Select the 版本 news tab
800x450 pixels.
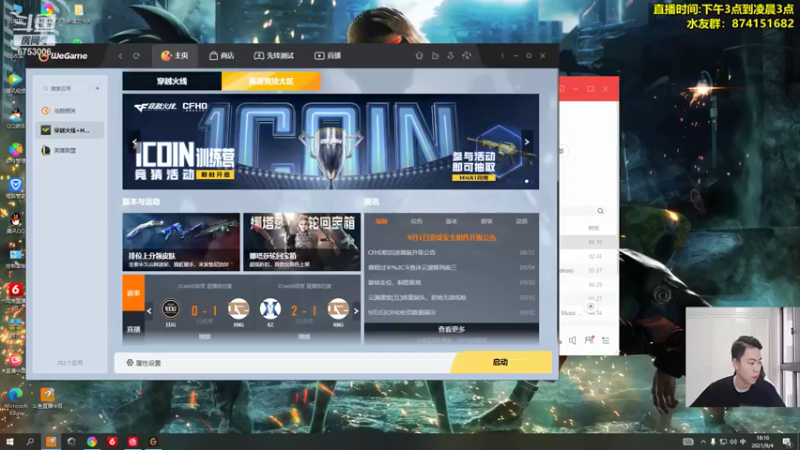coord(452,221)
